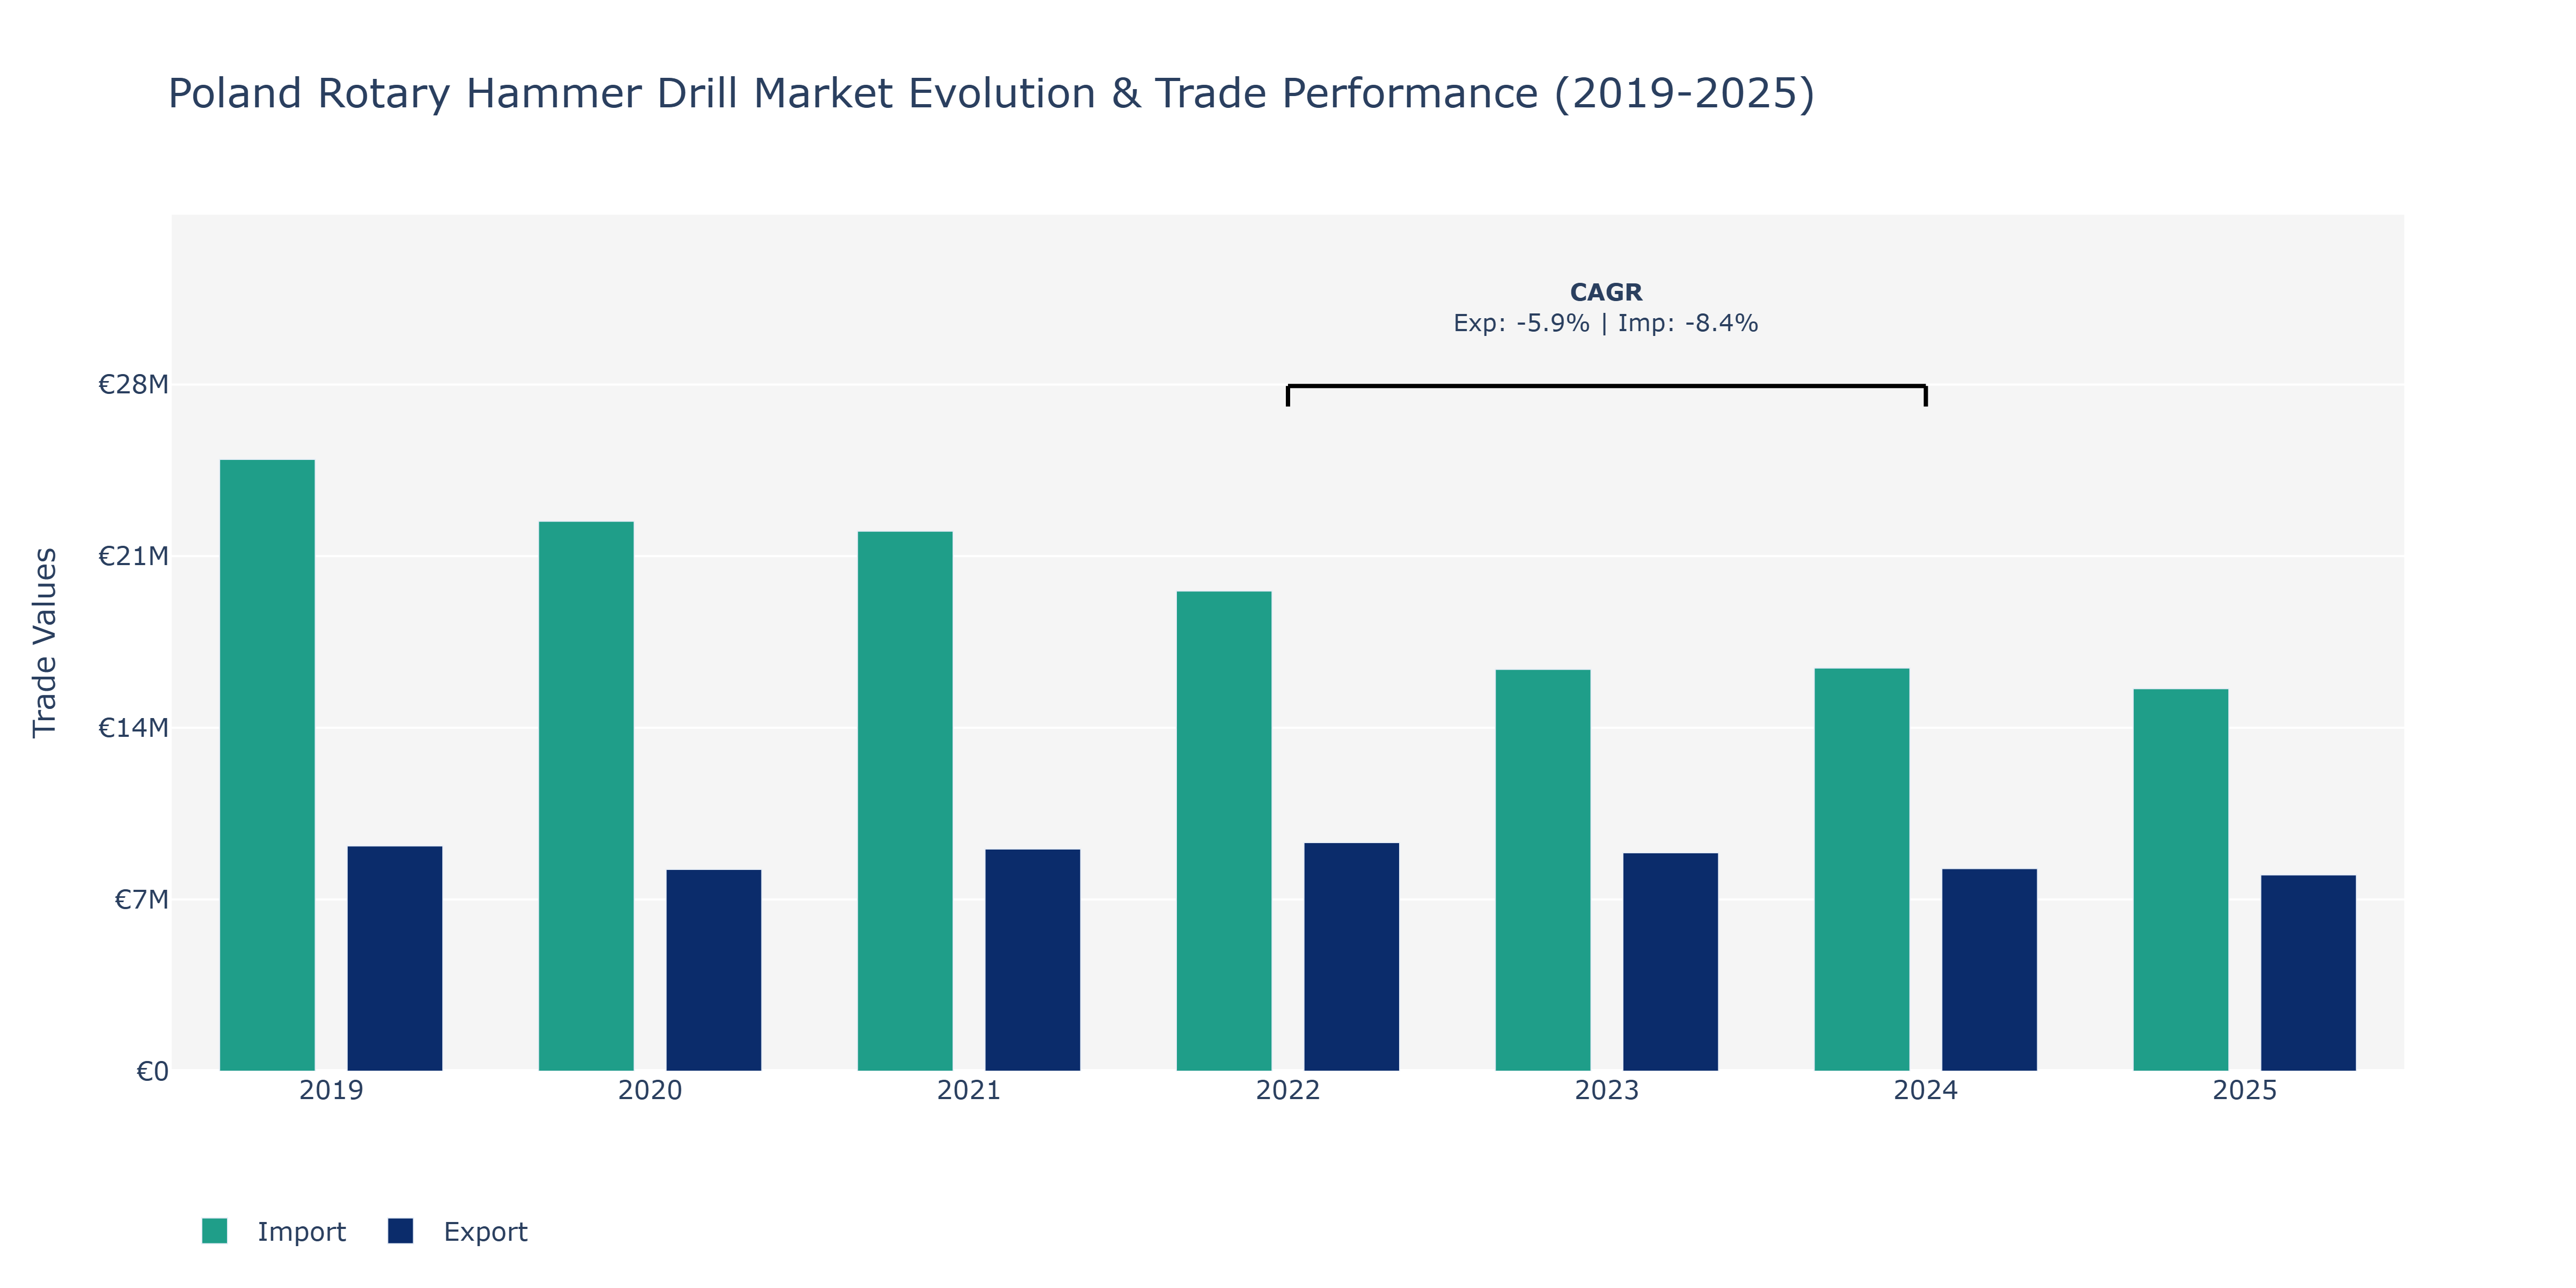Click the 2022 x-axis label
2576x1288 pixels.
pyautogui.click(x=1288, y=1090)
